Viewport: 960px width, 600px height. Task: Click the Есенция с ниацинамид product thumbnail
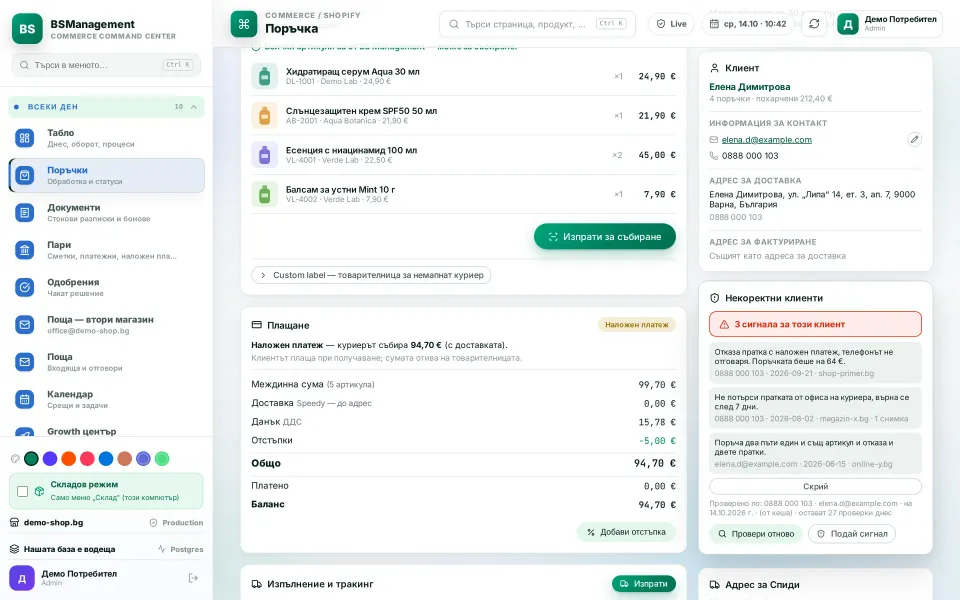(x=264, y=155)
